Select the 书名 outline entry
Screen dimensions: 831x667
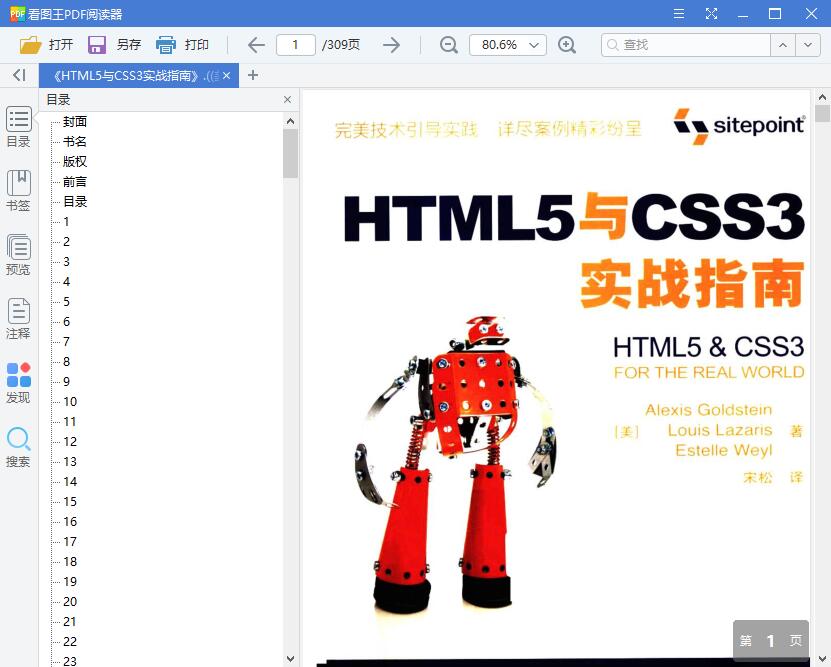coord(75,141)
